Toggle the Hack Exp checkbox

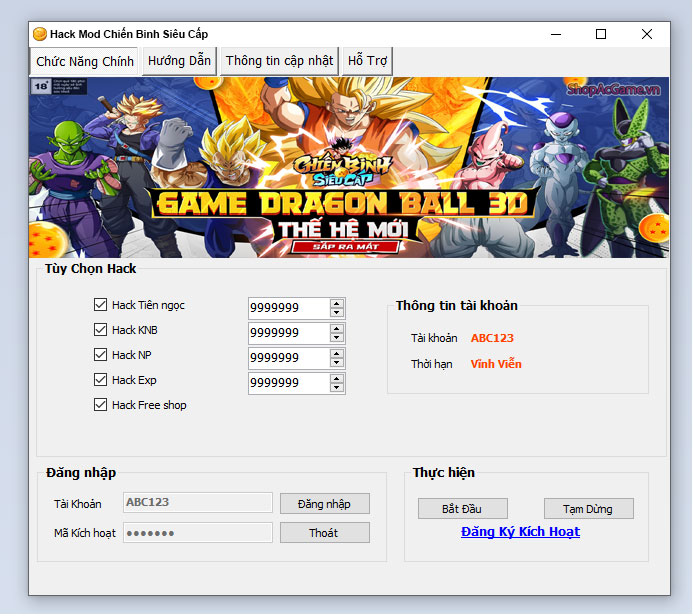(100, 380)
